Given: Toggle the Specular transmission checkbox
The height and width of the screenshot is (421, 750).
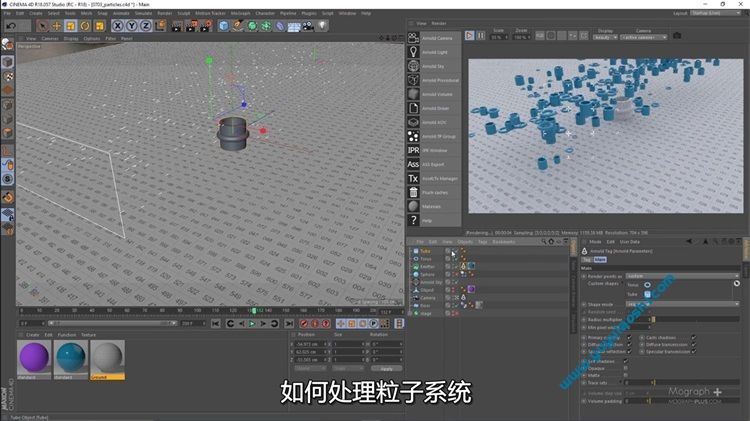Looking at the screenshot, I should pos(694,352).
